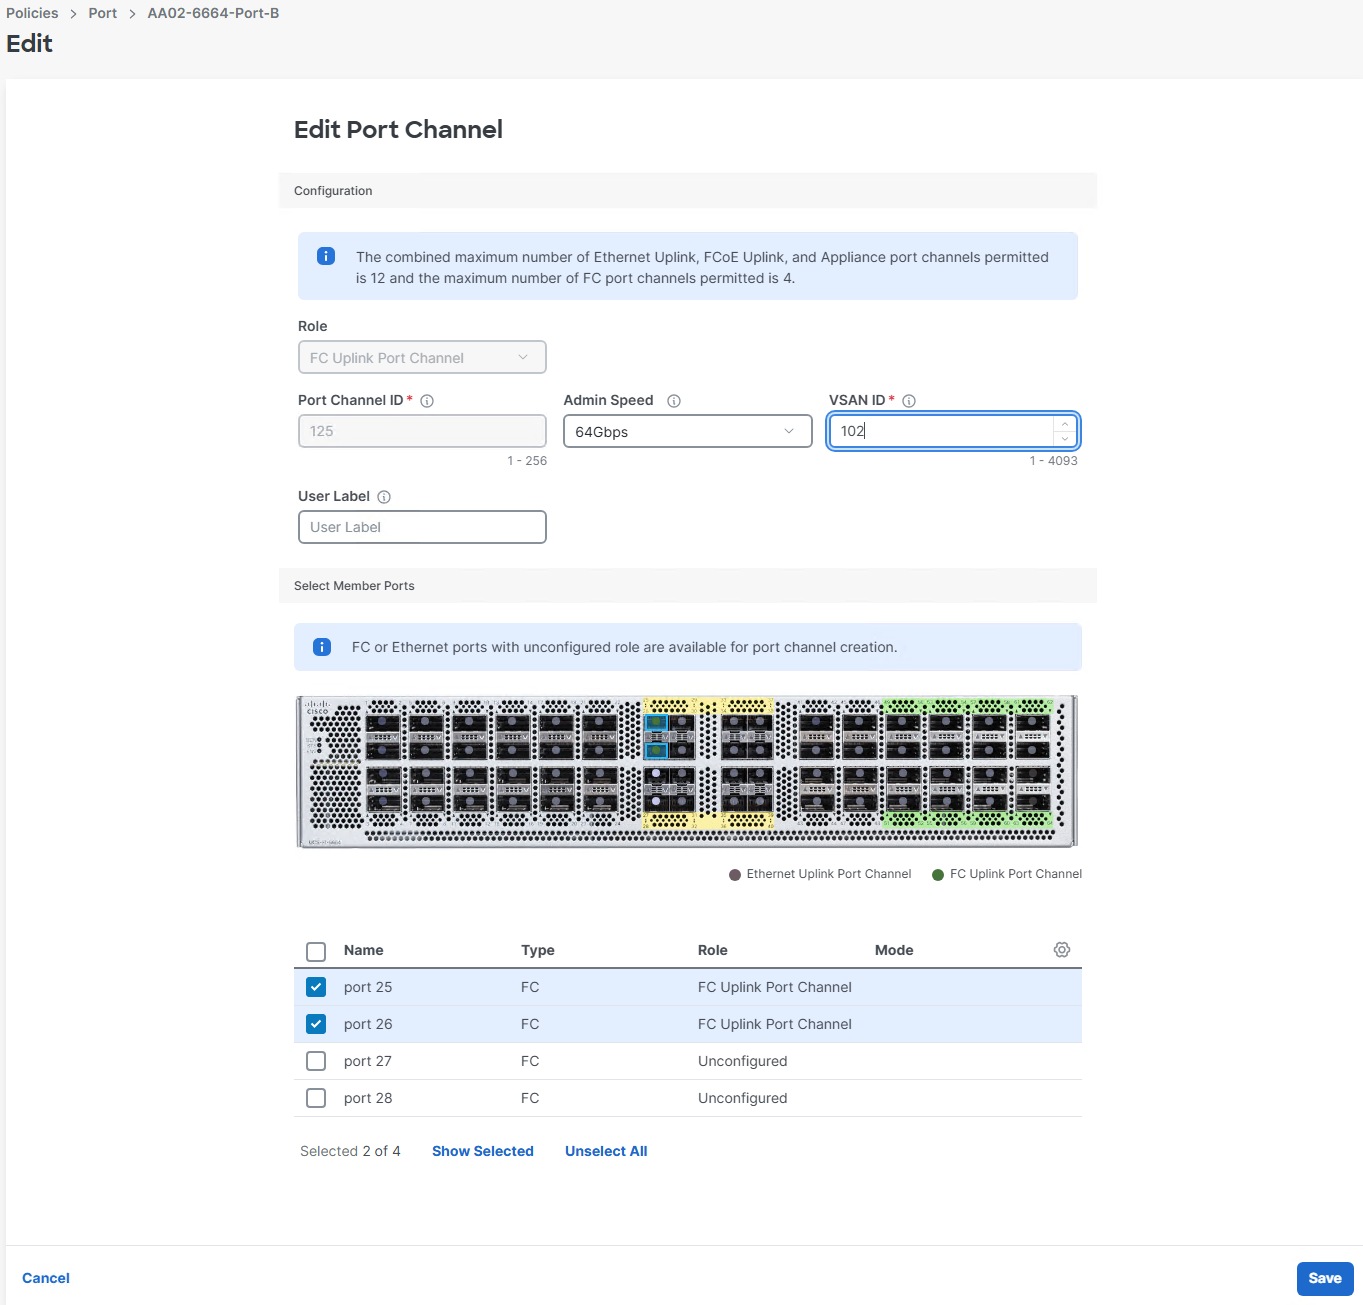Click the Port Channel ID field

(x=422, y=431)
